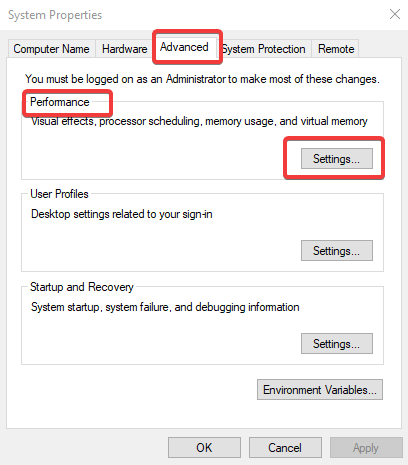Open Performance Settings button
The height and width of the screenshot is (465, 408).
click(x=337, y=159)
